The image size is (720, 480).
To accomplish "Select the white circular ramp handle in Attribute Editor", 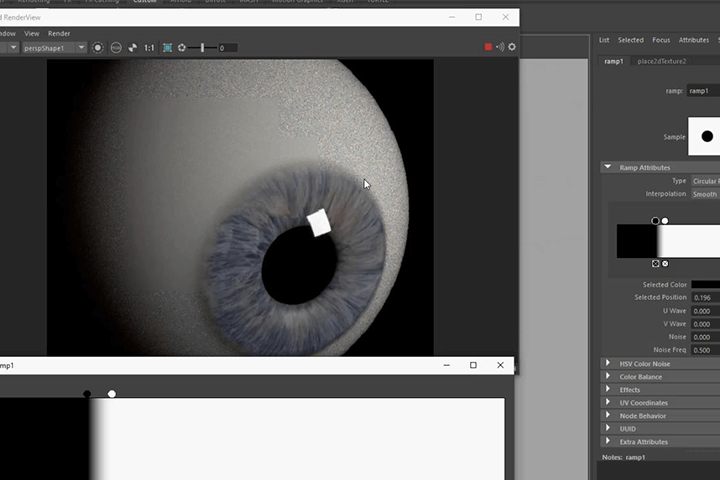I will (x=665, y=221).
